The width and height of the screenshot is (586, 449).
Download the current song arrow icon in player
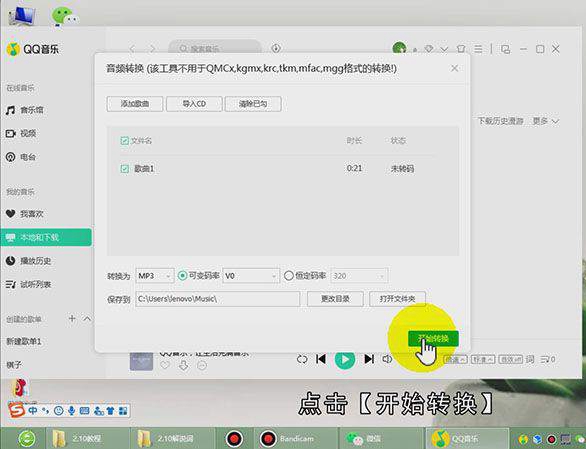coord(183,365)
